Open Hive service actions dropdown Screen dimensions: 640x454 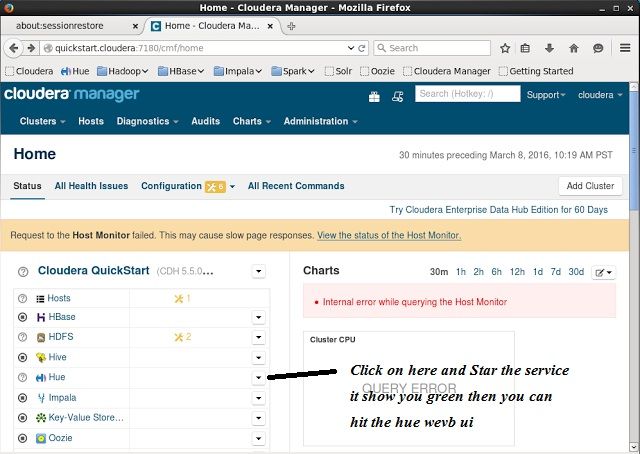click(x=258, y=358)
